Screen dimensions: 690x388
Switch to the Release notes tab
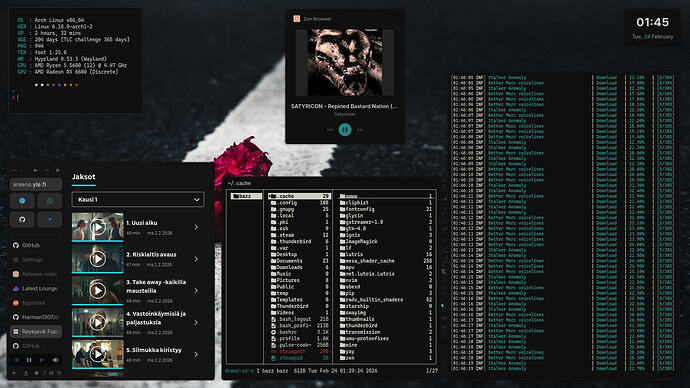coord(36,274)
